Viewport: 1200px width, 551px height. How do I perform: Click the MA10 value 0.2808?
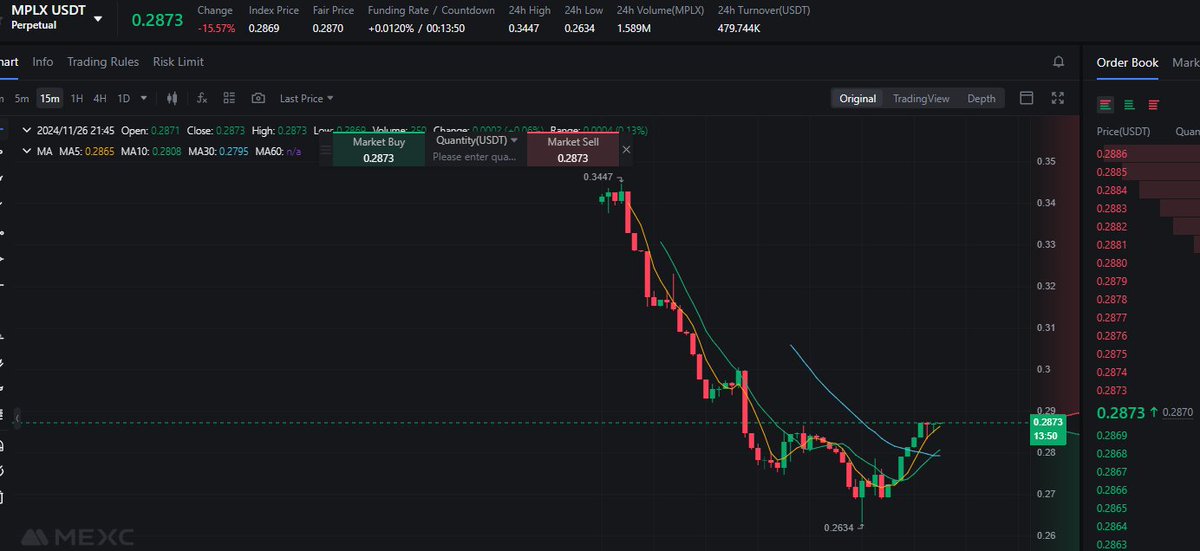coord(166,151)
